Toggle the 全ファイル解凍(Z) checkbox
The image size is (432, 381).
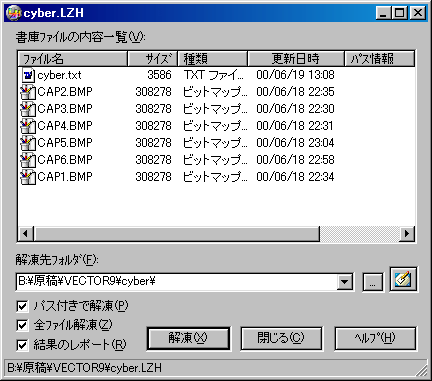click(22, 325)
